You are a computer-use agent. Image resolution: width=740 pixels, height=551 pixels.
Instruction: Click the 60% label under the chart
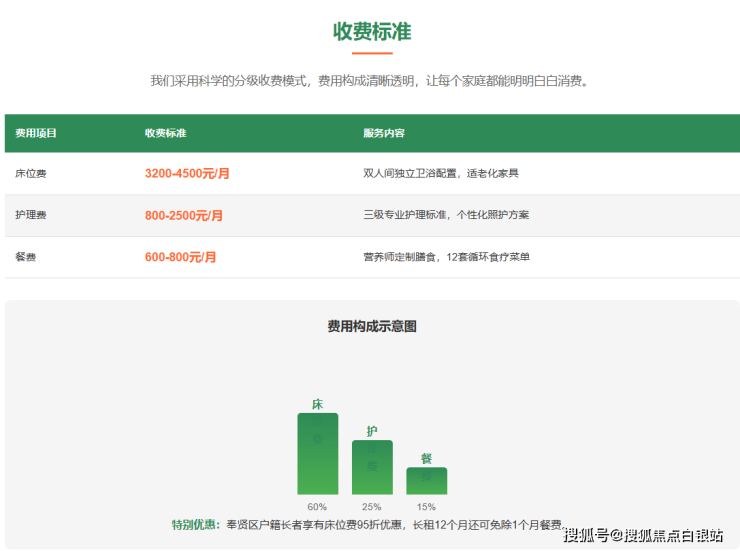317,506
